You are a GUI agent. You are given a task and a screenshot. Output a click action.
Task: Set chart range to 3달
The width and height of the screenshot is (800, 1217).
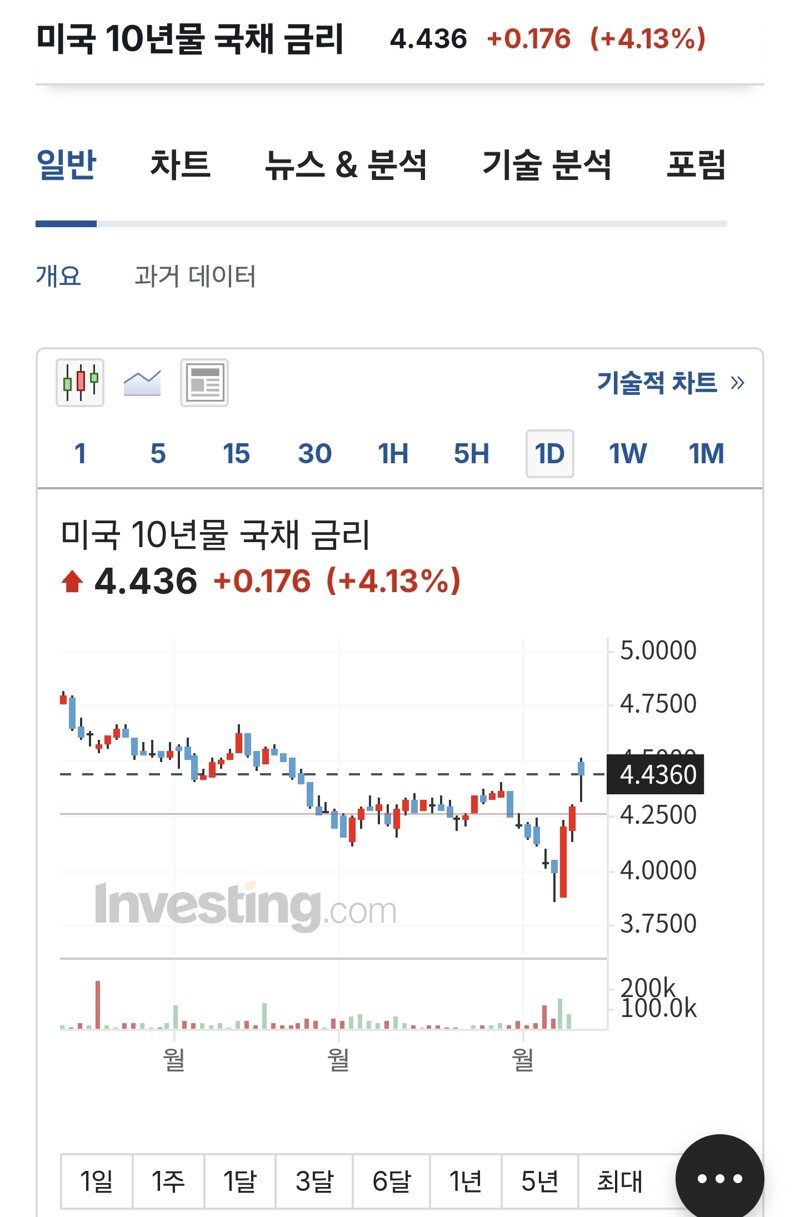[313, 1182]
